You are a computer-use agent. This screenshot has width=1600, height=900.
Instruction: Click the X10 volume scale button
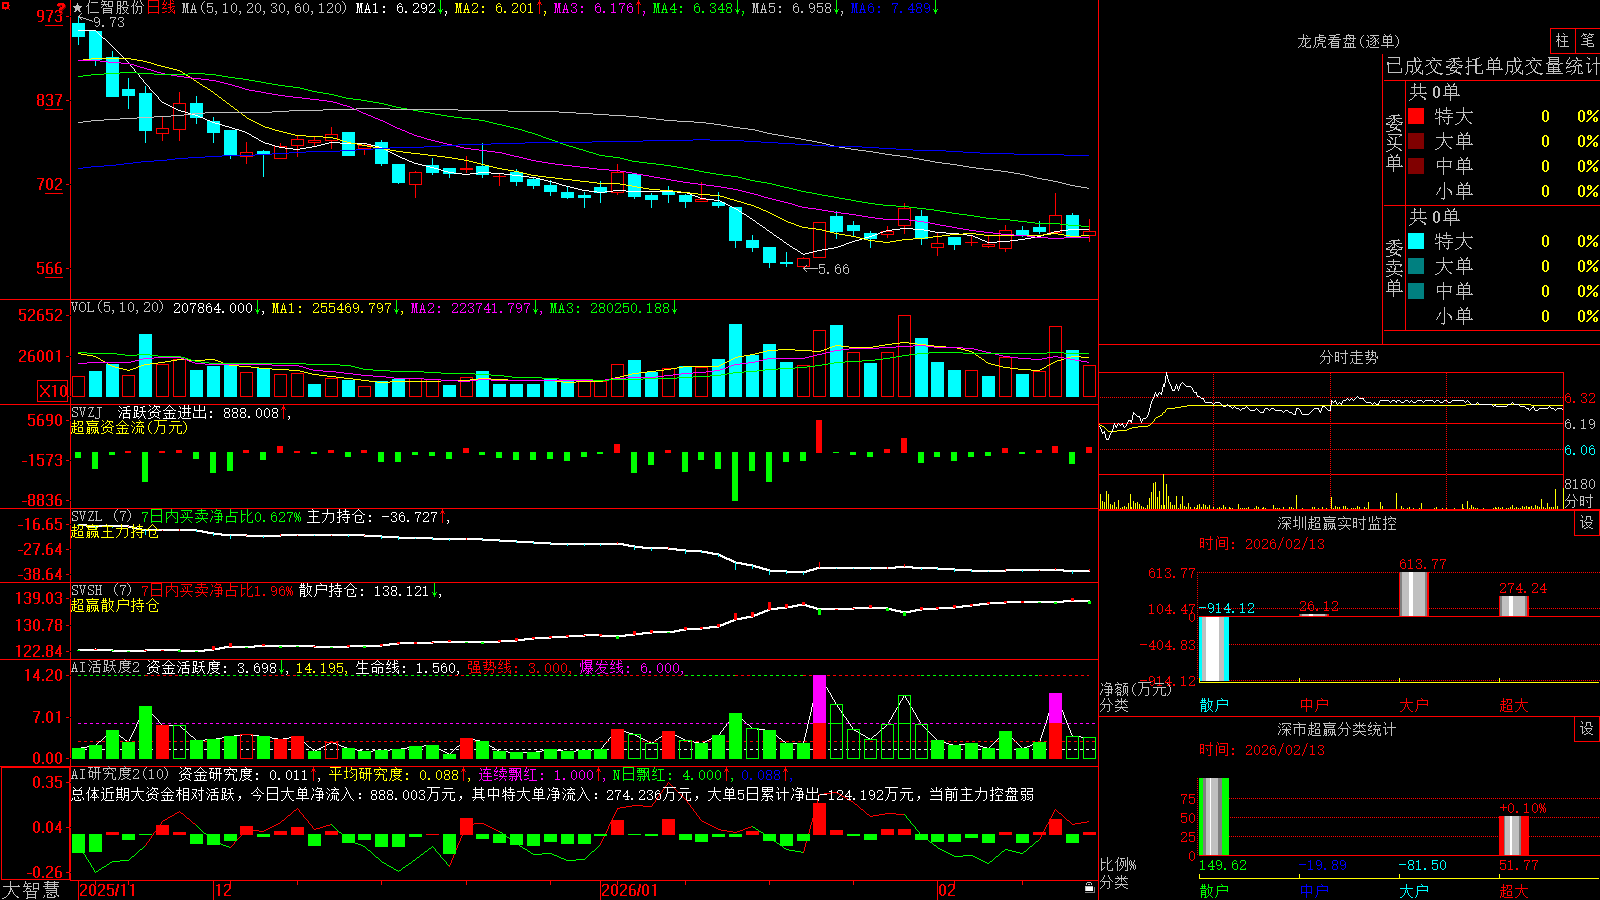tap(53, 391)
